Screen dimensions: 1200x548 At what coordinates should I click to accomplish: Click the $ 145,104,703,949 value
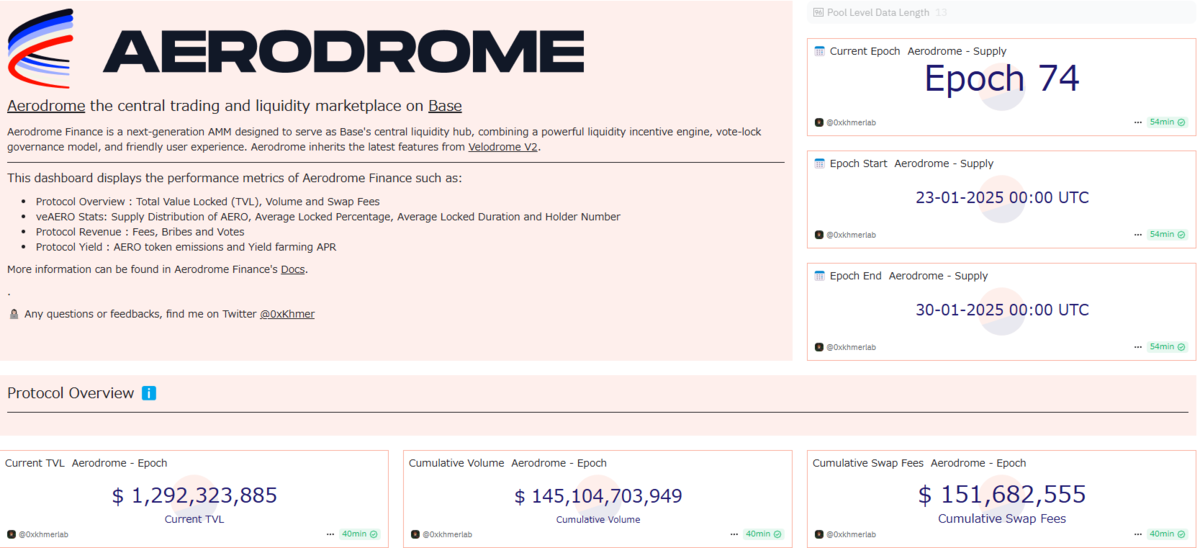(598, 495)
